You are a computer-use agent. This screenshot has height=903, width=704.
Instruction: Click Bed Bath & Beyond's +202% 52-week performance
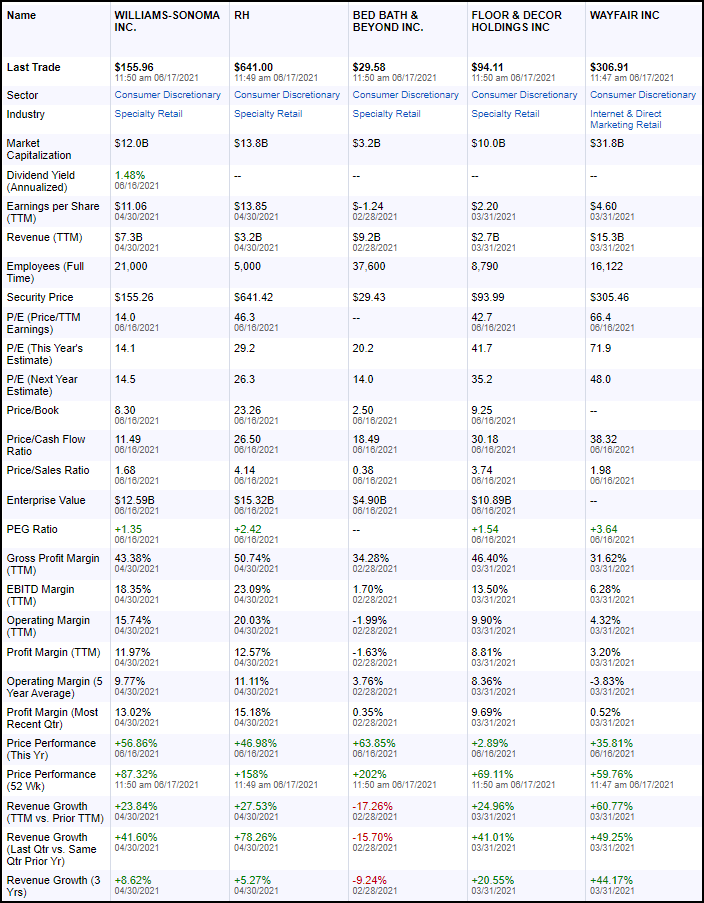[369, 775]
